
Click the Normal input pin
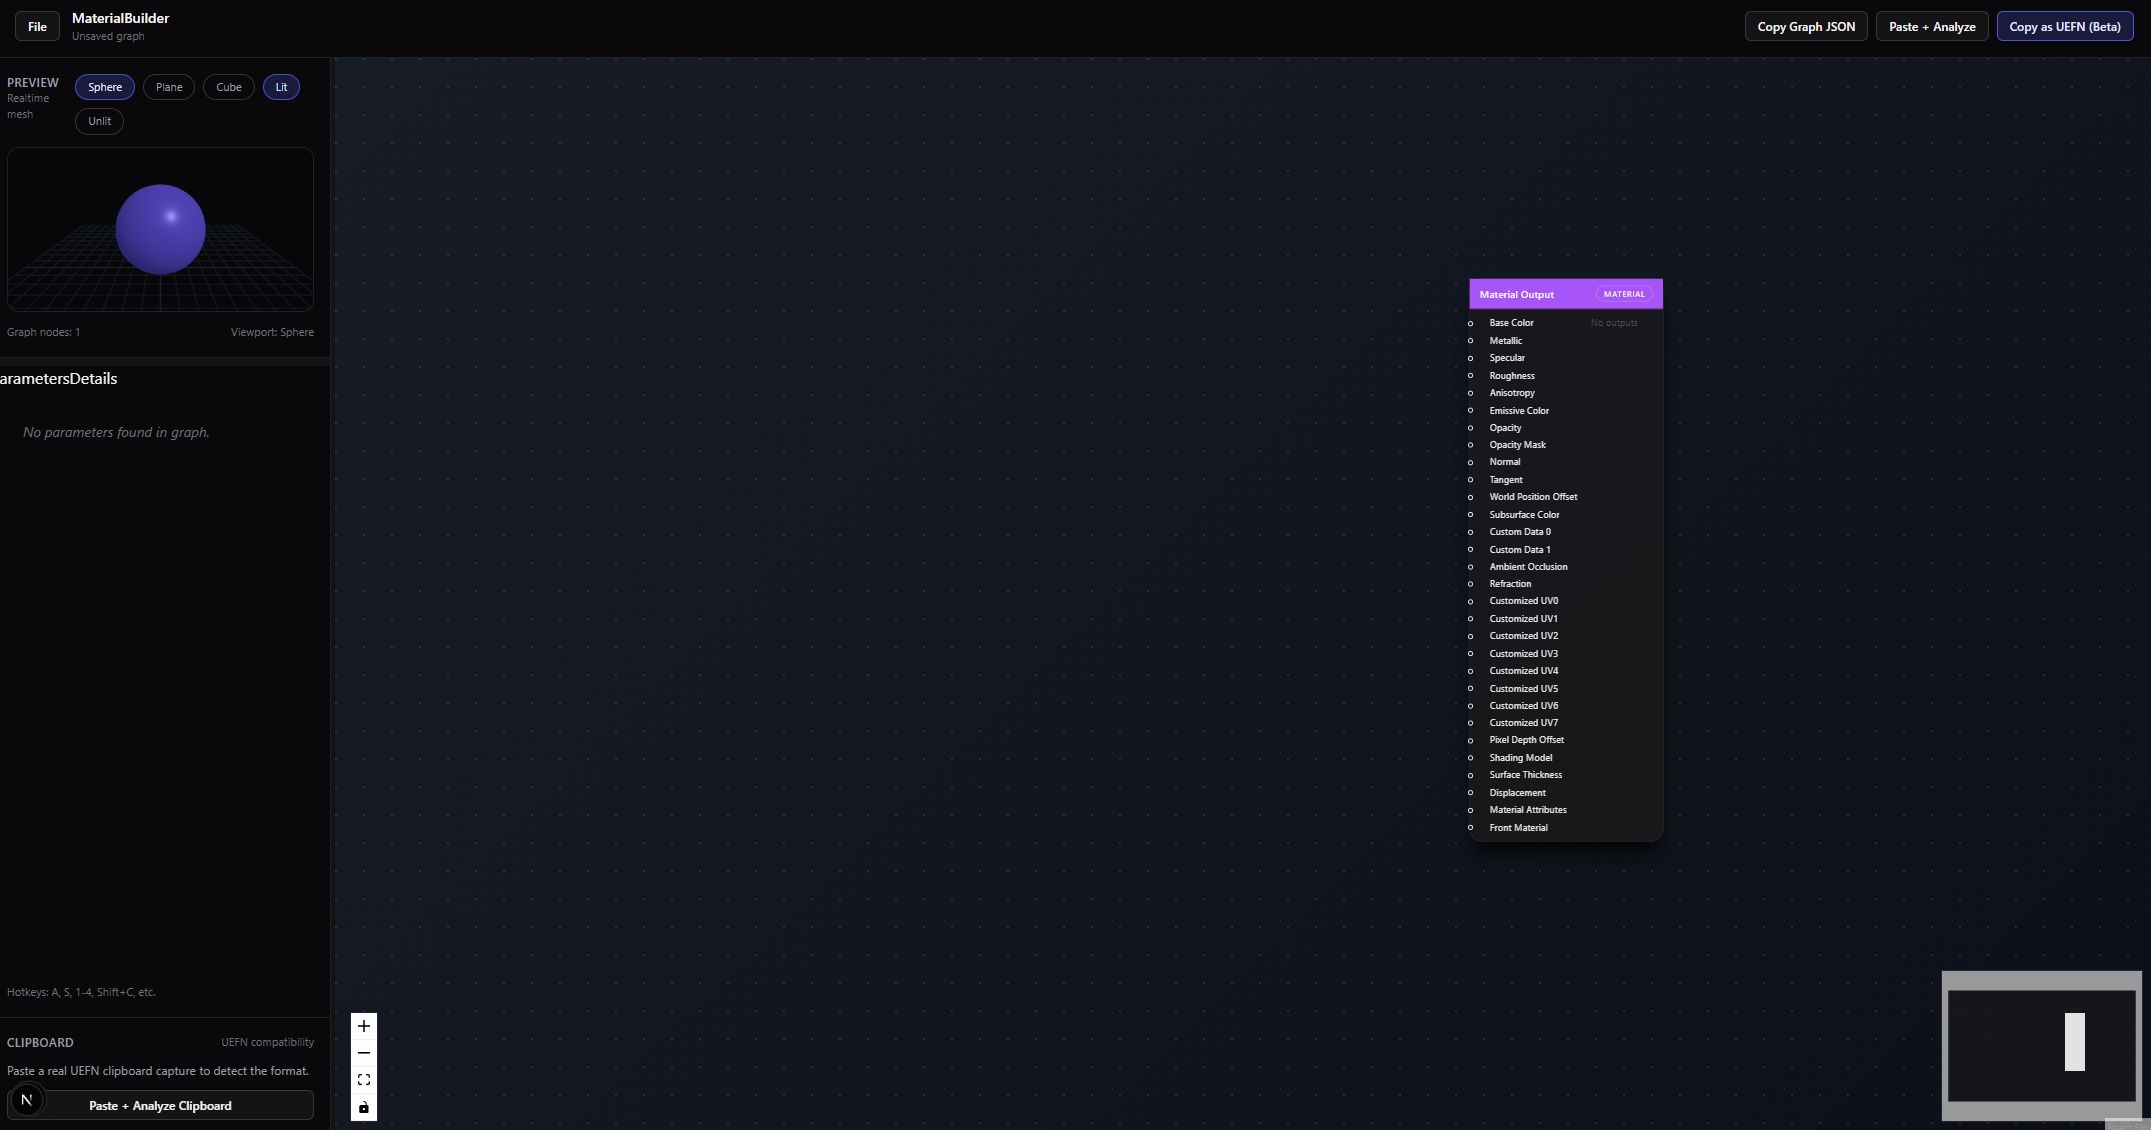pyautogui.click(x=1470, y=462)
